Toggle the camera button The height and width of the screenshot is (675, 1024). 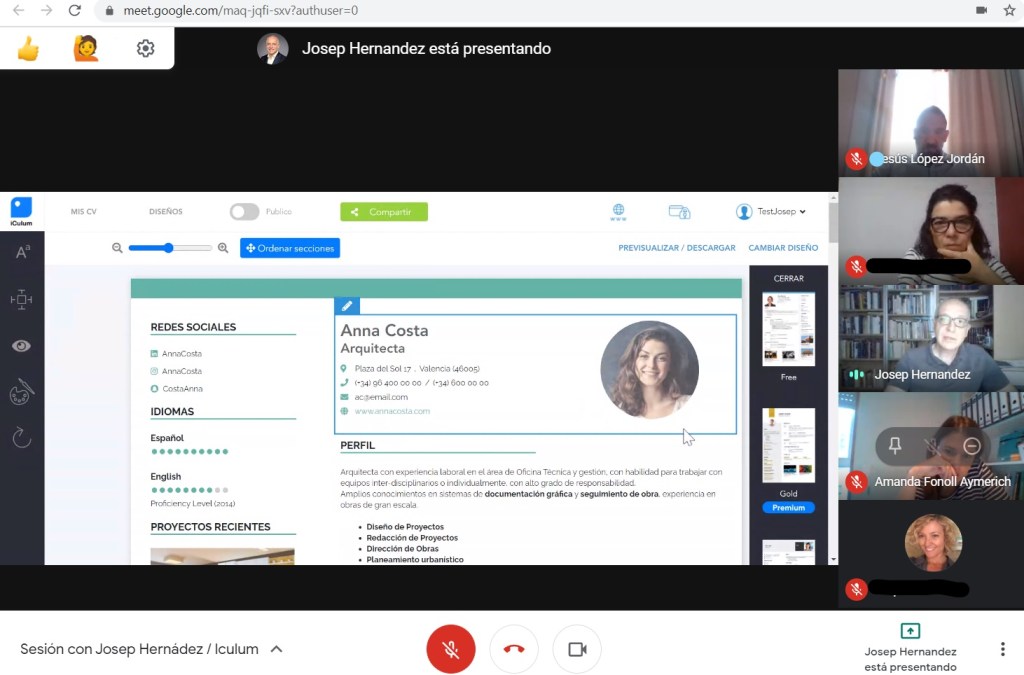(x=577, y=649)
